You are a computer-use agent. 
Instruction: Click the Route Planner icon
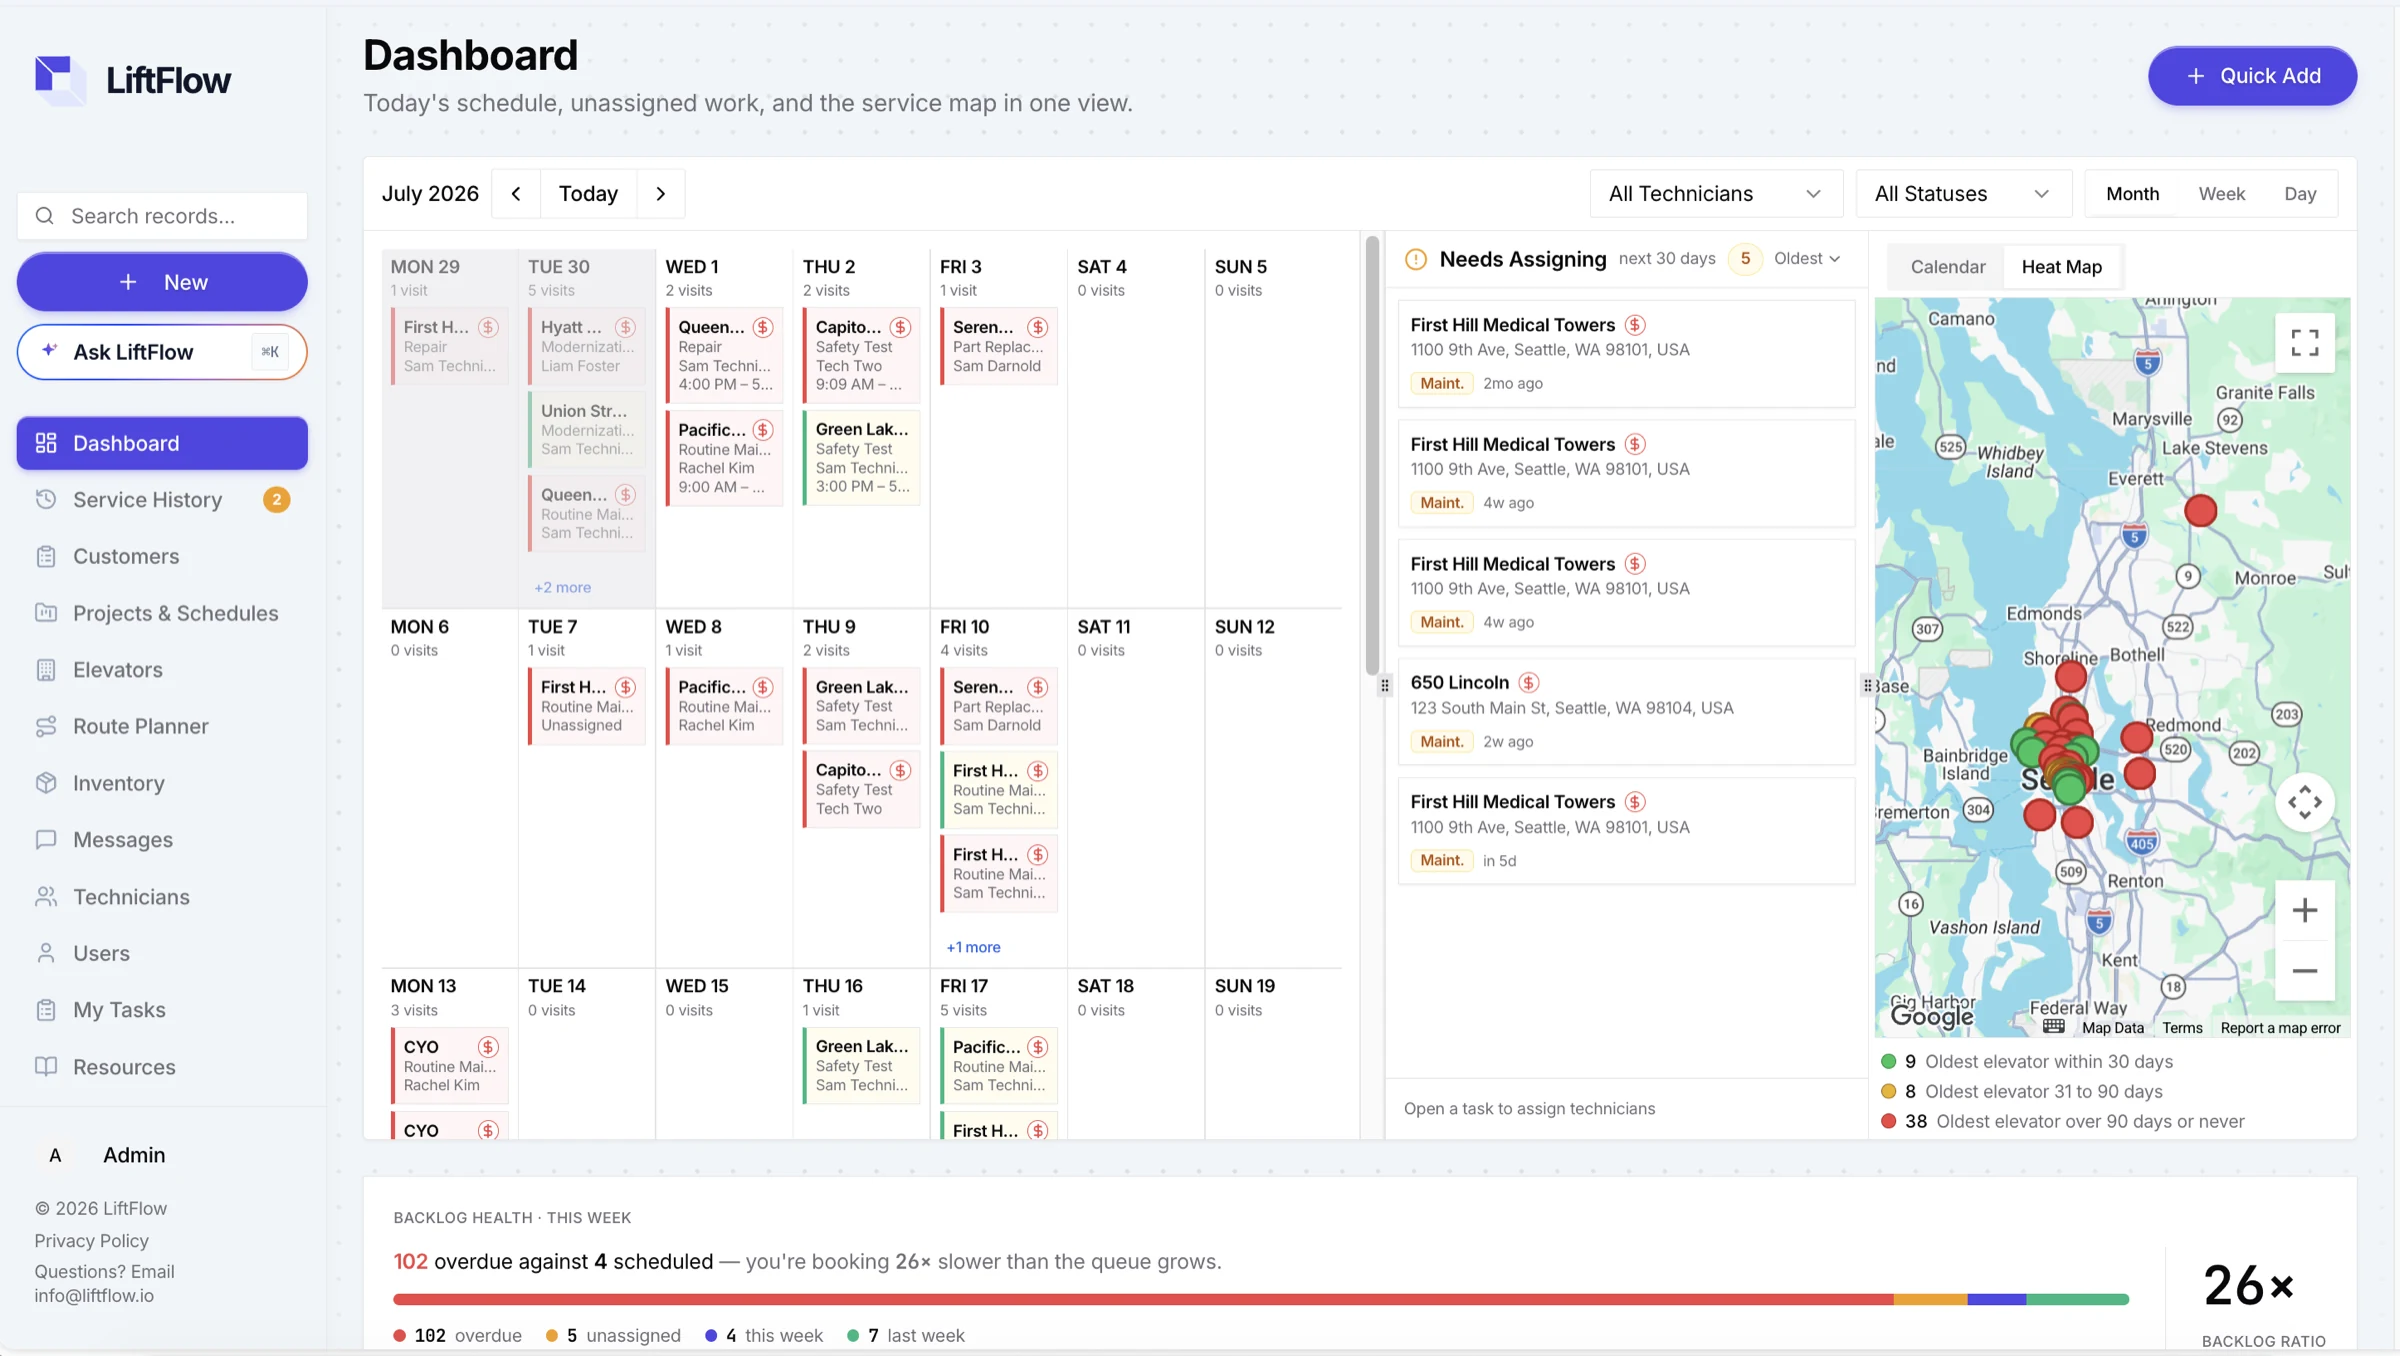pos(46,726)
